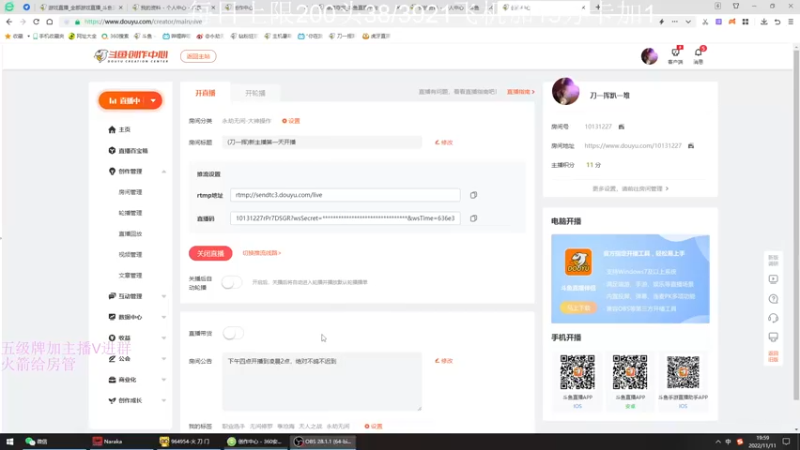The image size is (800, 450).
Task: Click 修改 next to room announcement
Action: (x=444, y=361)
